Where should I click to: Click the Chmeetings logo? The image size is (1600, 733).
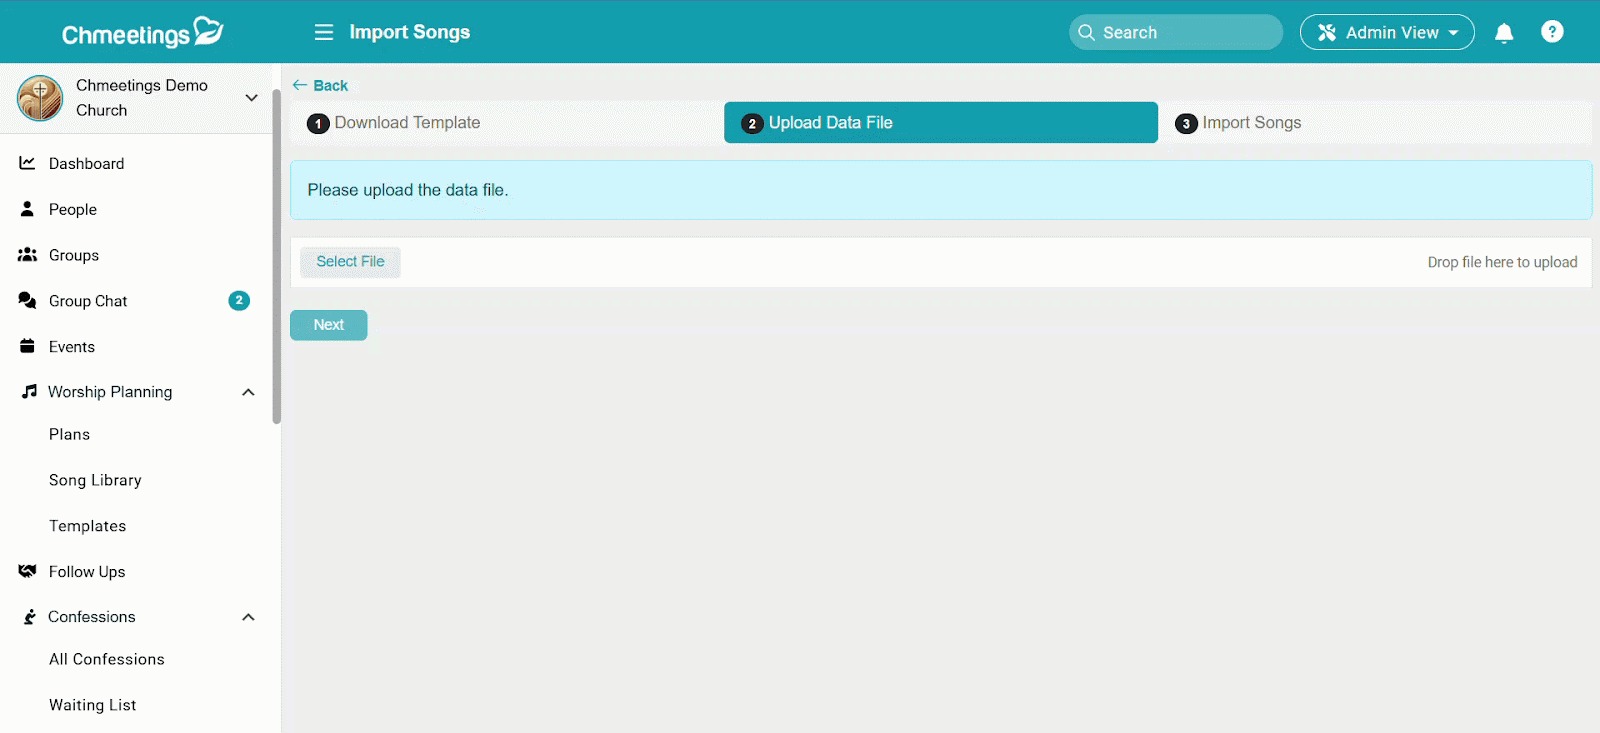pyautogui.click(x=142, y=33)
